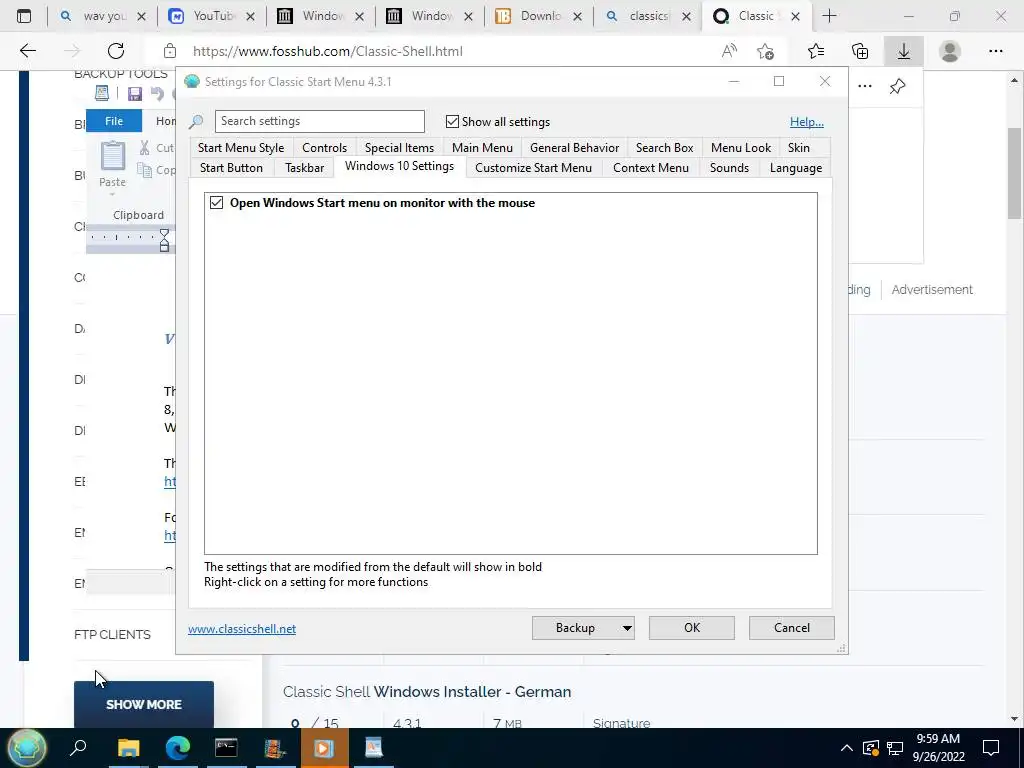This screenshot has height=768, width=1024.
Task: Switch to Microsoft Edge in taskbar
Action: click(178, 748)
